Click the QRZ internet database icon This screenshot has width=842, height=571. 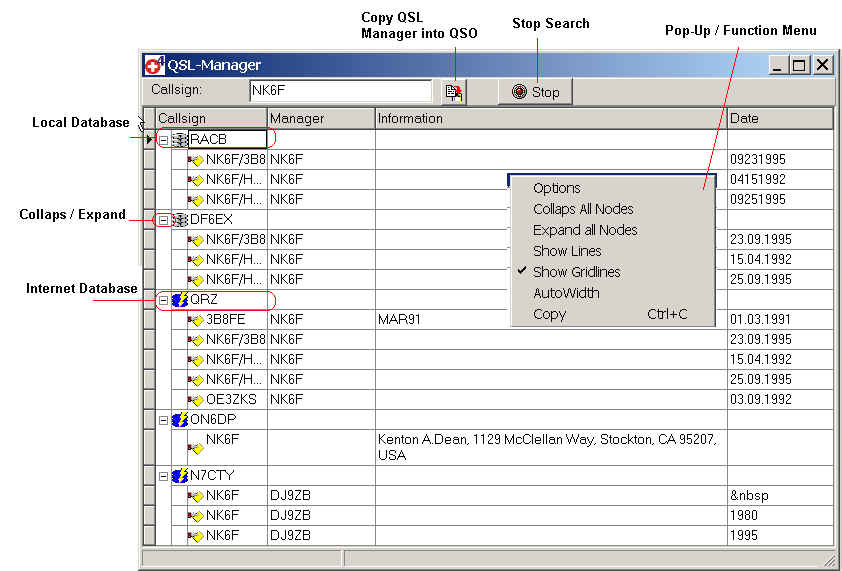[x=180, y=300]
